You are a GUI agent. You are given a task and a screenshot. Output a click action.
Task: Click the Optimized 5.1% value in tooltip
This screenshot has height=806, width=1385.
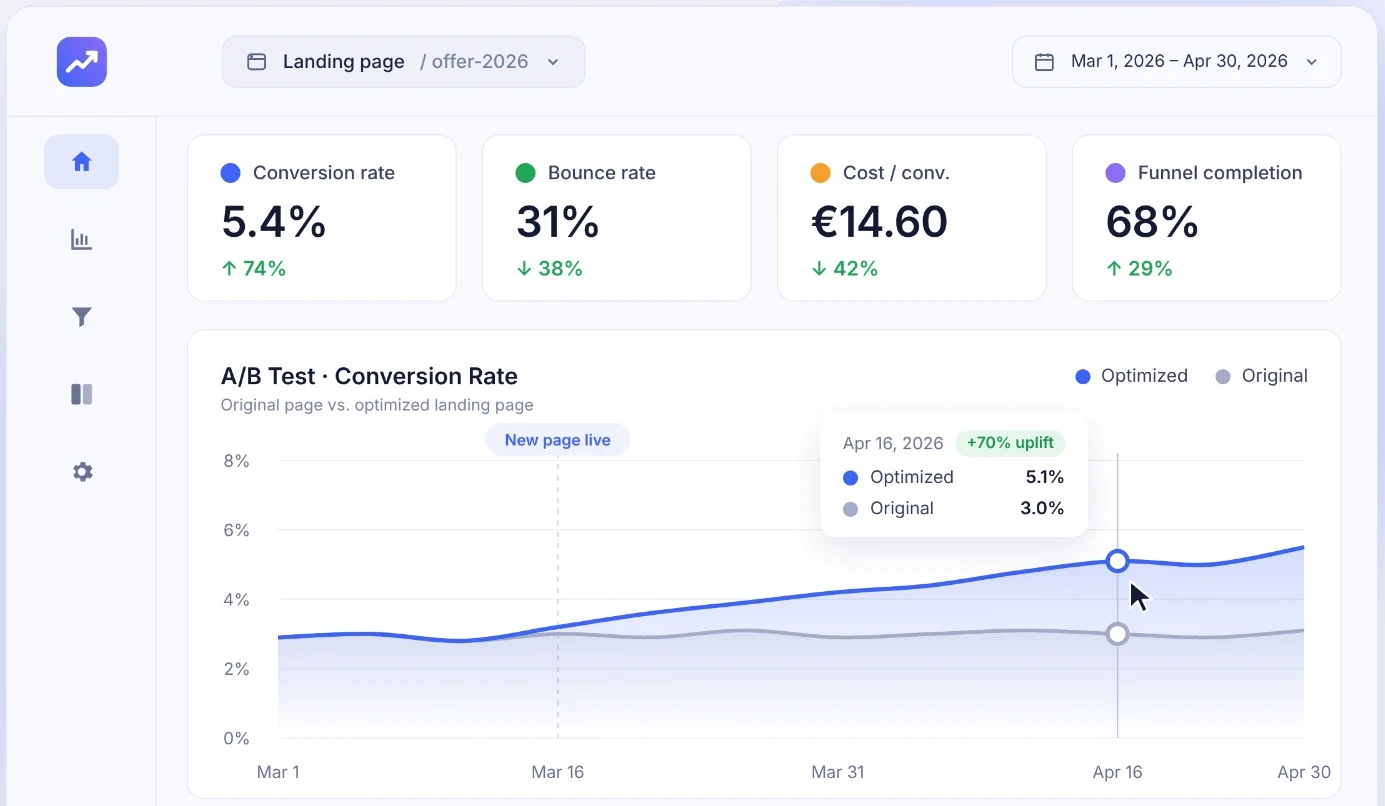point(1045,477)
